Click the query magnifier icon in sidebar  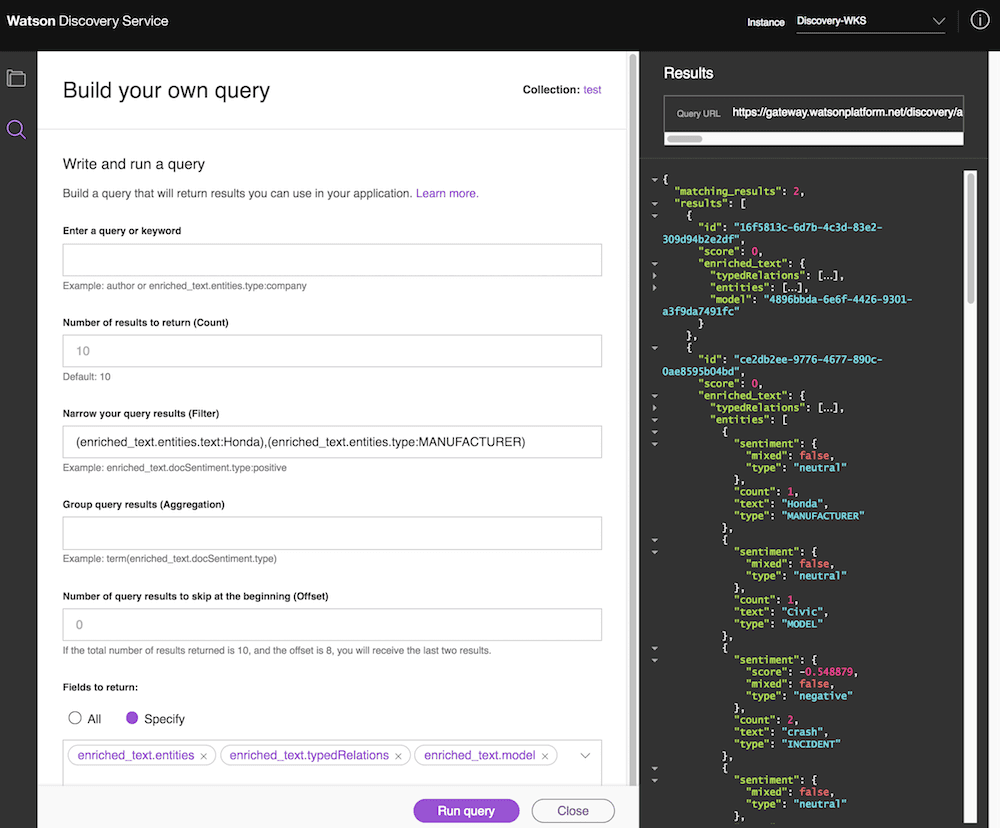(16, 129)
